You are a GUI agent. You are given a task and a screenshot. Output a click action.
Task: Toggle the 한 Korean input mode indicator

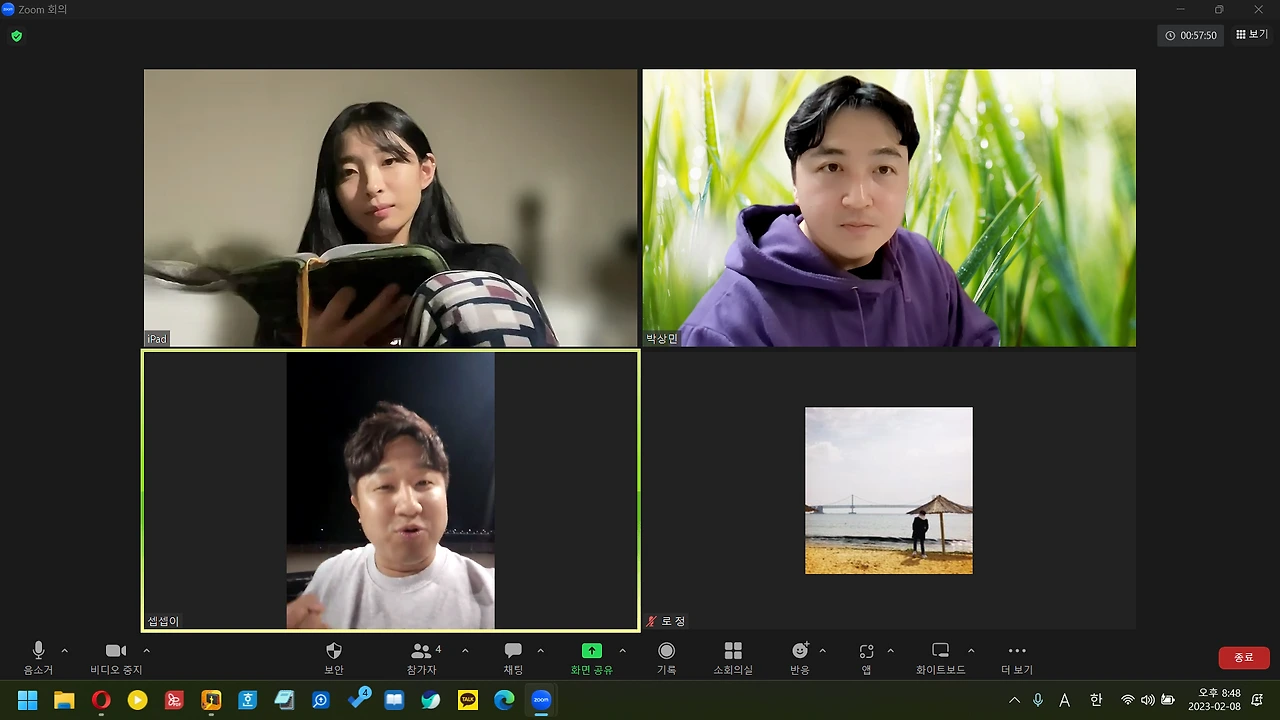point(1096,700)
